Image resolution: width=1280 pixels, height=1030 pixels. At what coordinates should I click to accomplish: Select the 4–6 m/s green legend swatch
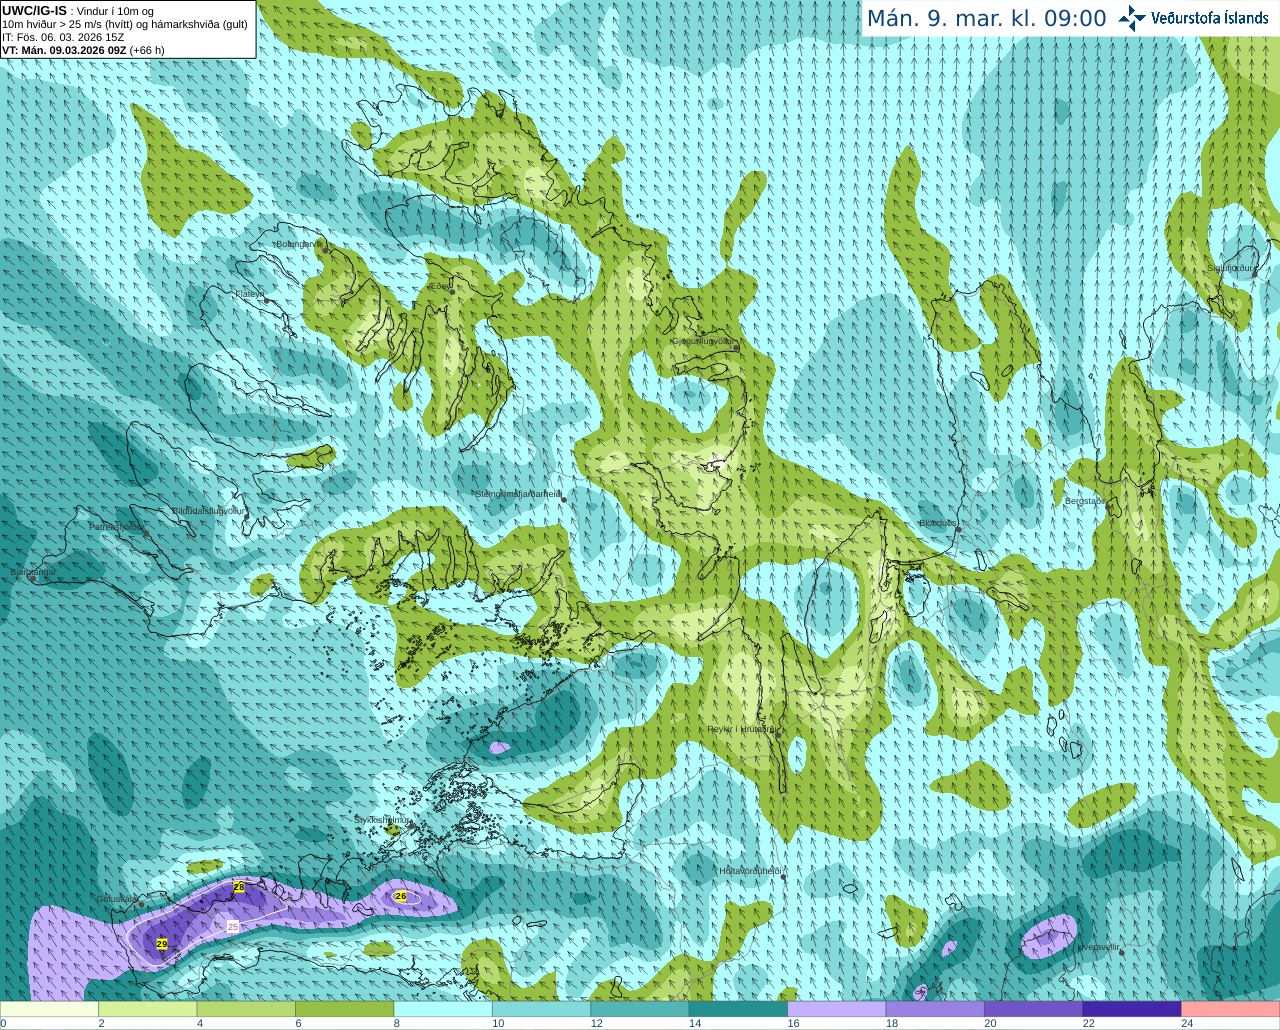(246, 1008)
